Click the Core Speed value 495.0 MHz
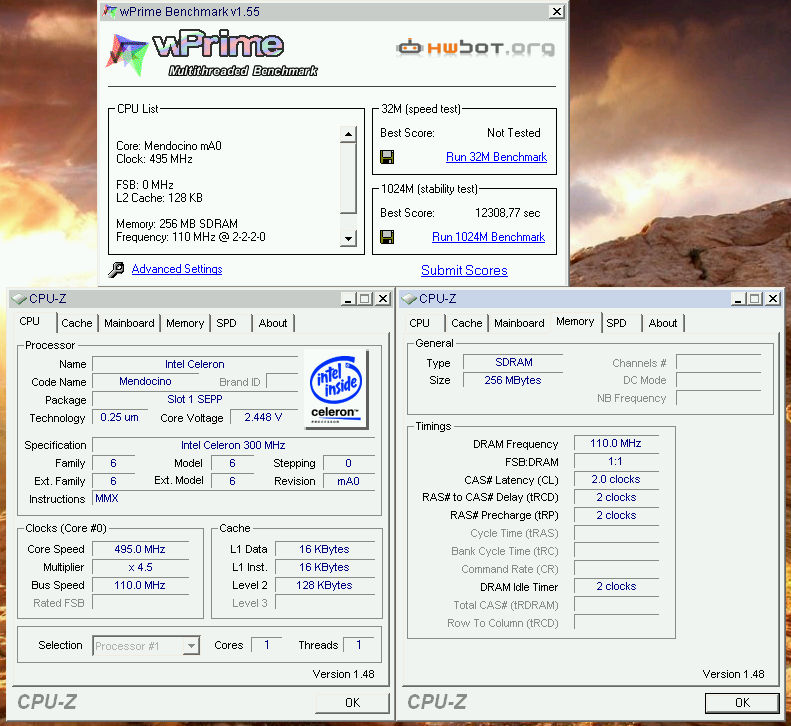Screen dimensions: 791x726 [x=140, y=549]
